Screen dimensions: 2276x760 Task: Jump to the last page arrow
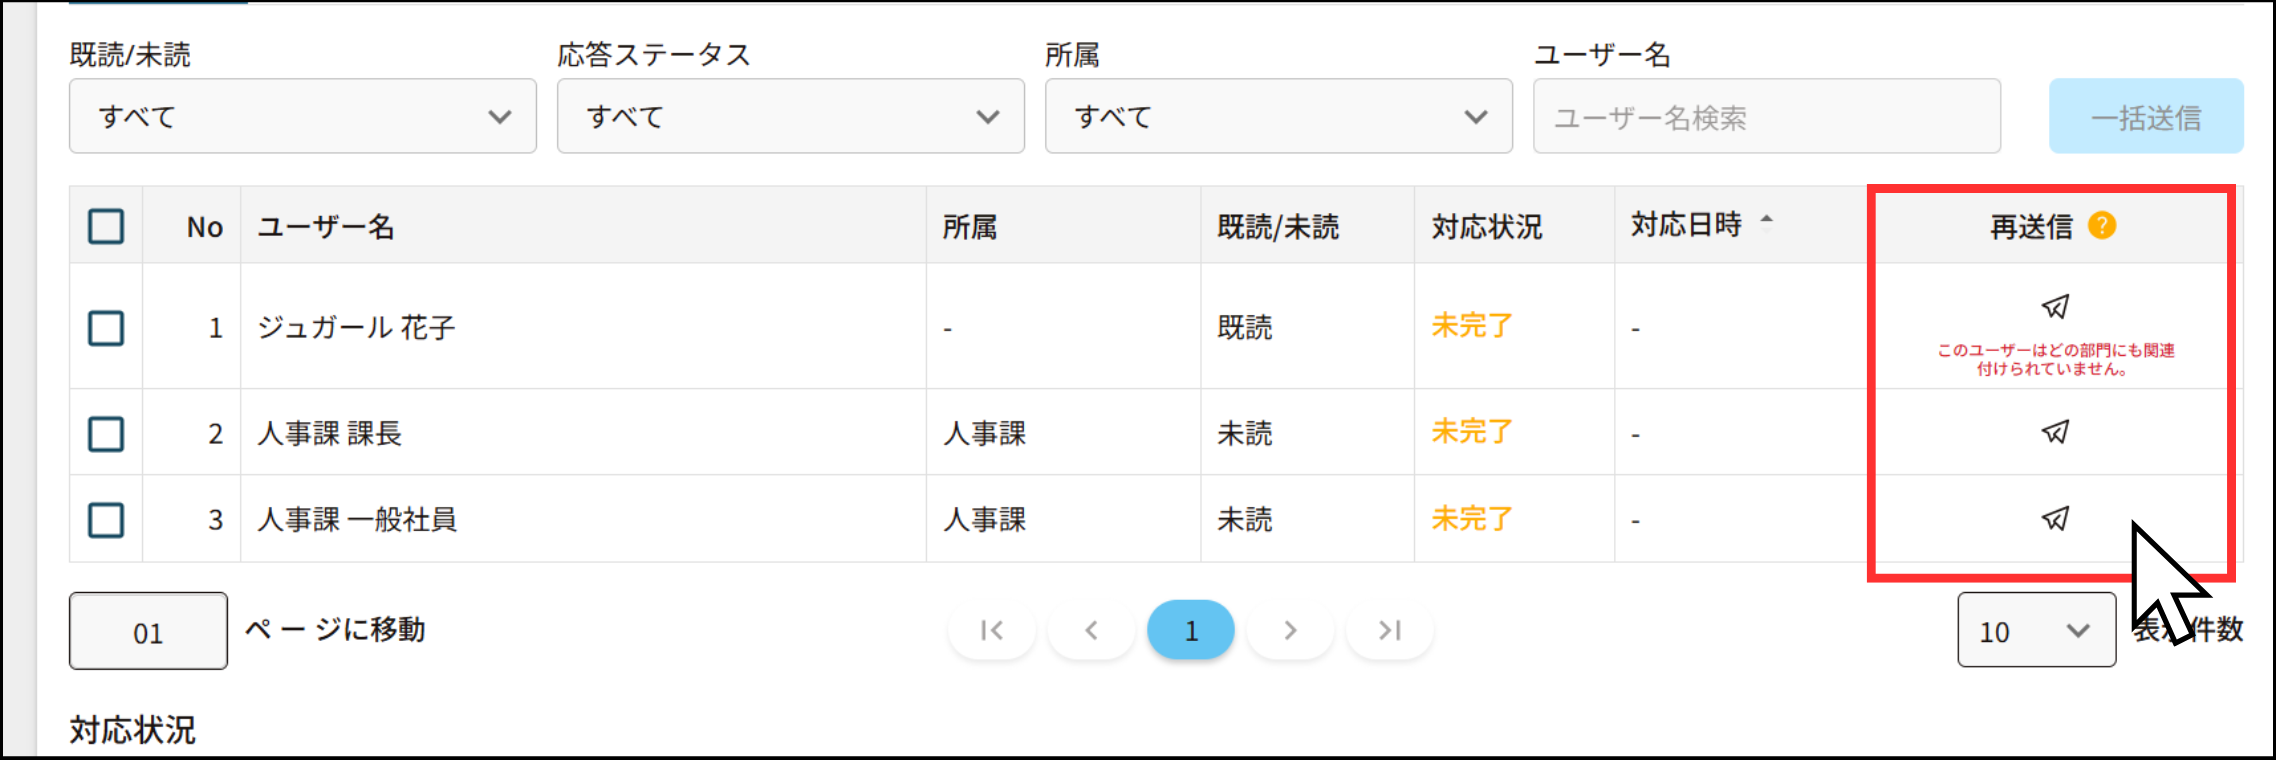click(x=1389, y=630)
